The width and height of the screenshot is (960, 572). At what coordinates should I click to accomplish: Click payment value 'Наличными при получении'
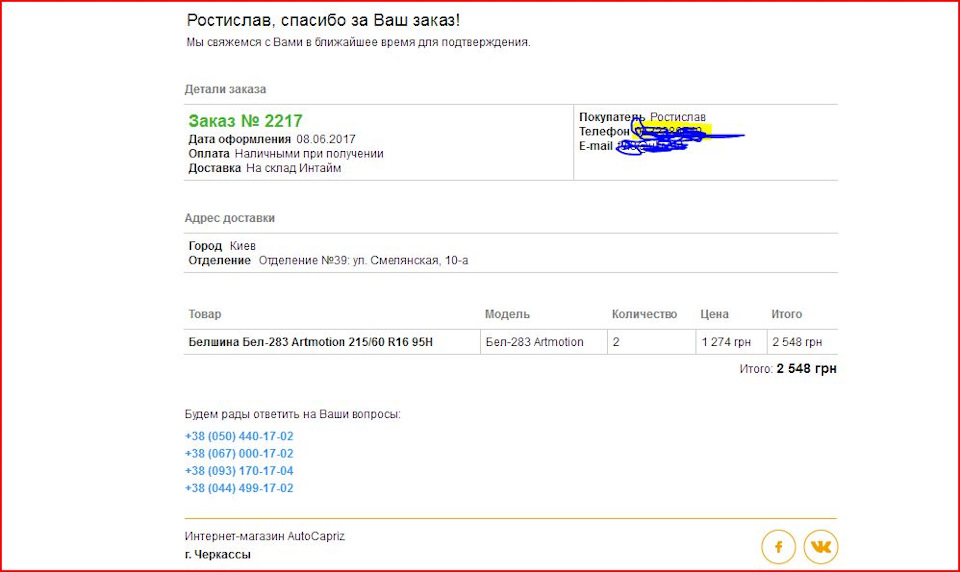(309, 154)
